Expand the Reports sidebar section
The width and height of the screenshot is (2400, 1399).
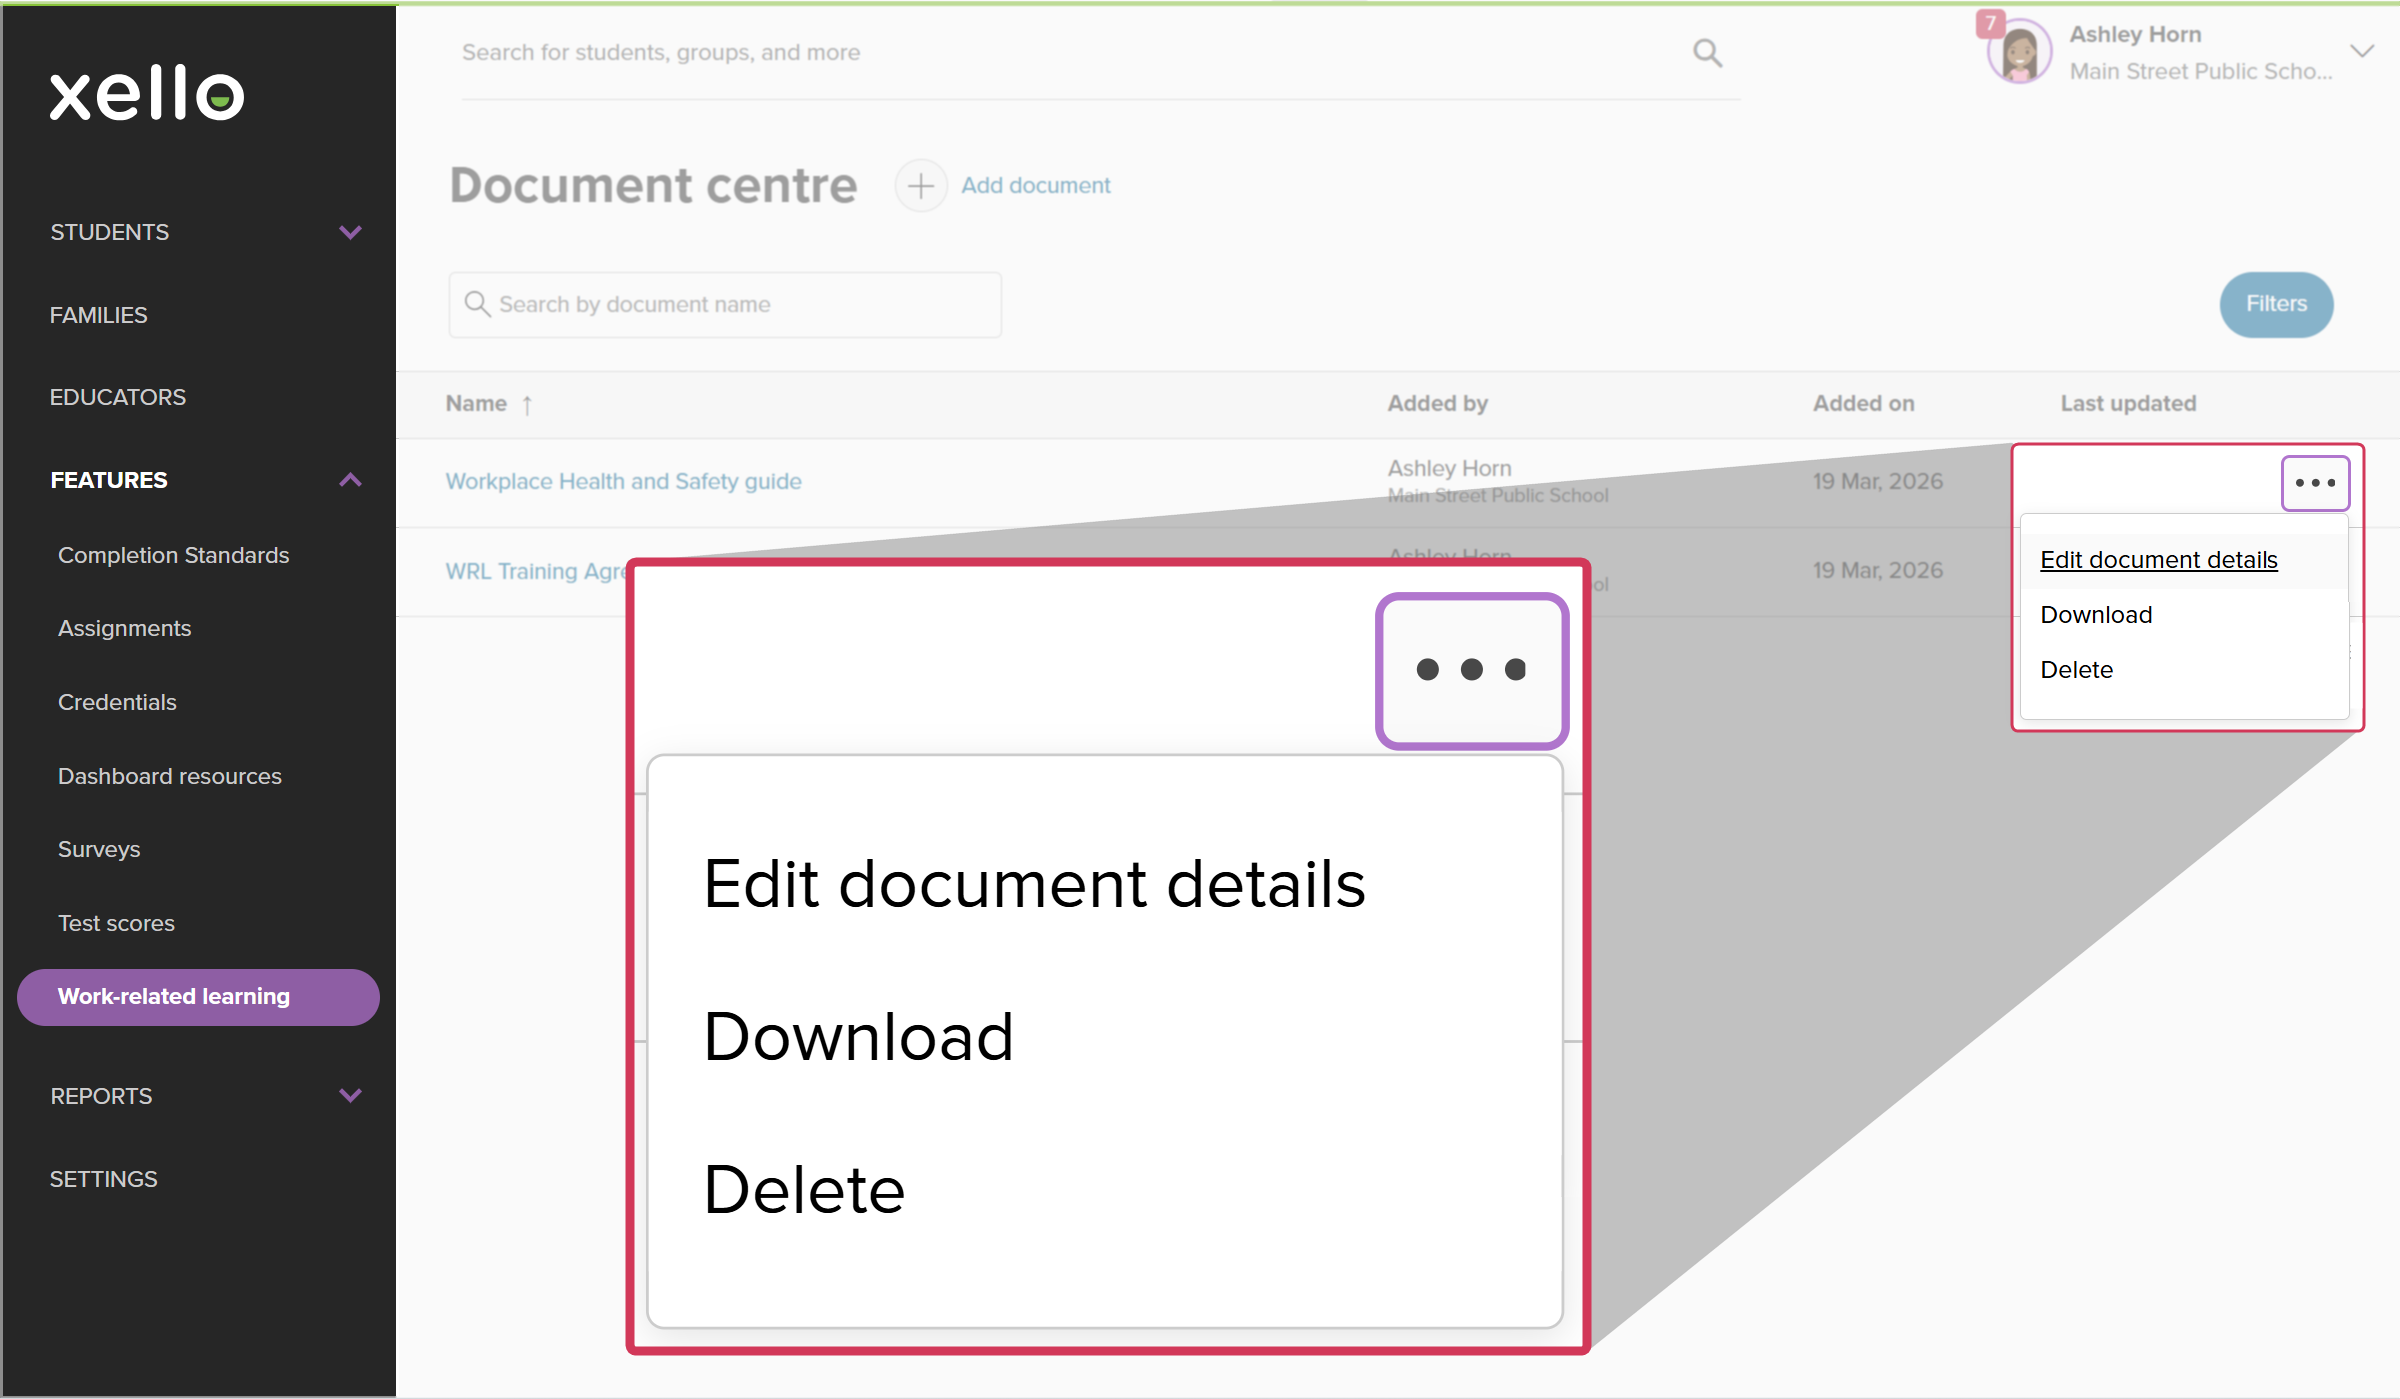(349, 1096)
